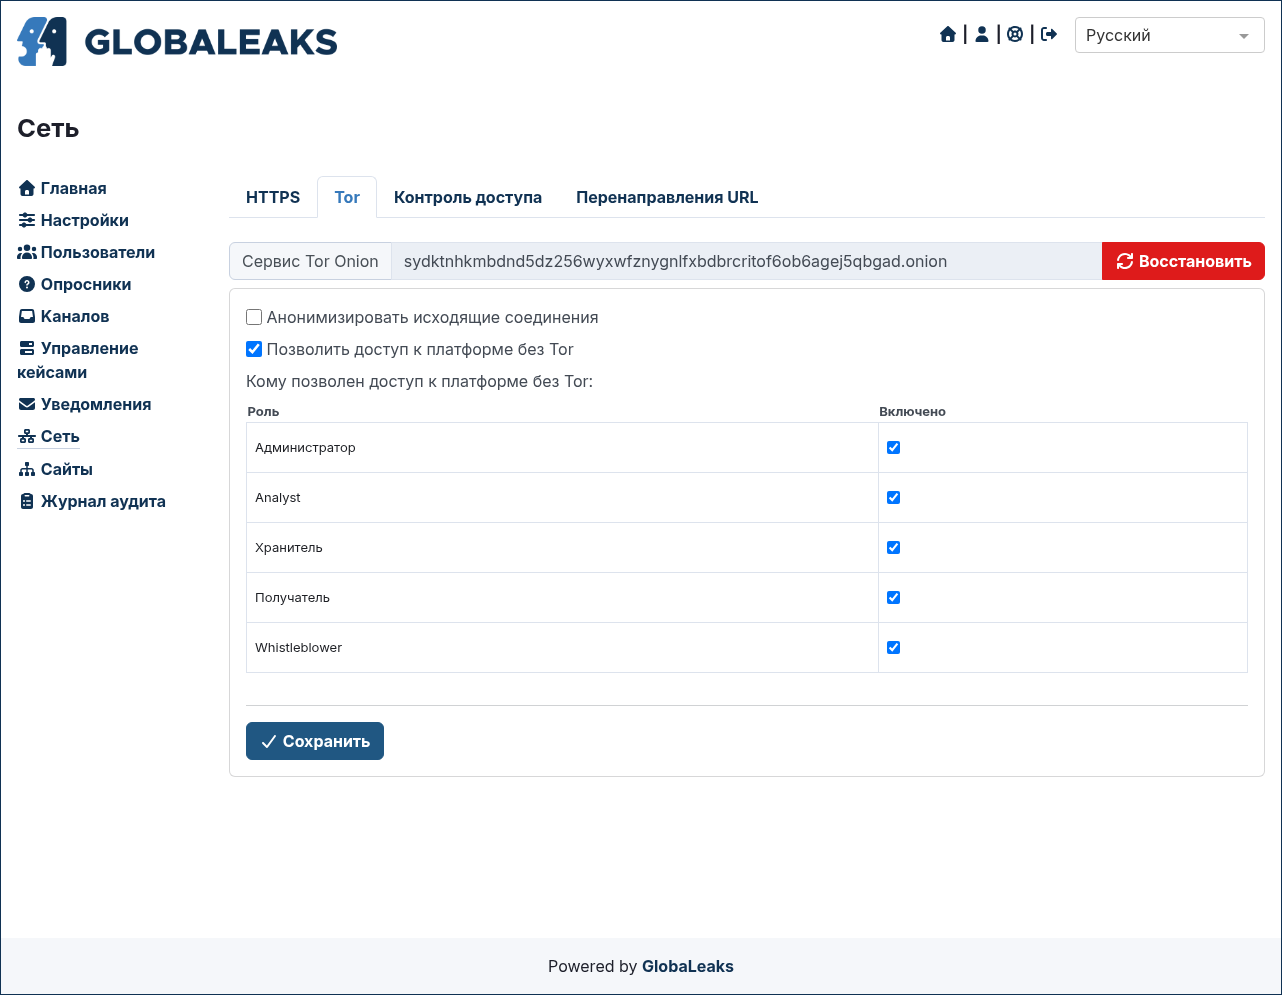Click the sliders icon beside Настройки

[27, 220]
